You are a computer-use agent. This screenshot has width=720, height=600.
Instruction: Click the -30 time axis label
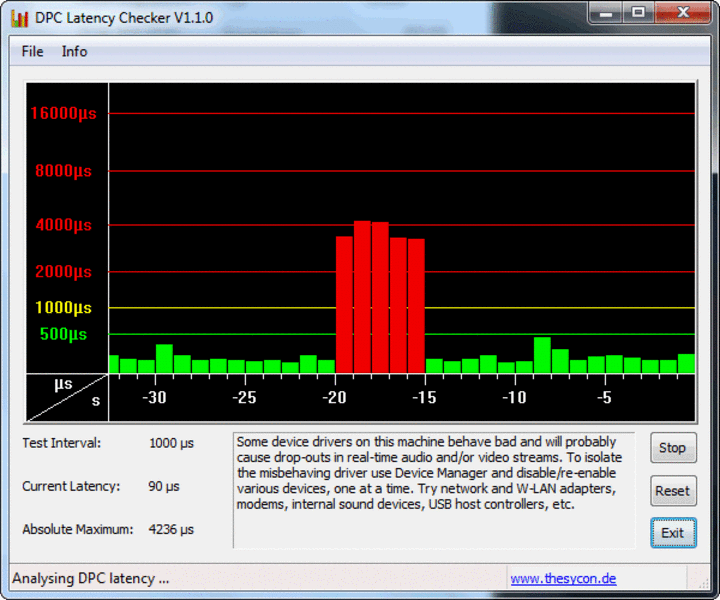pyautogui.click(x=154, y=397)
